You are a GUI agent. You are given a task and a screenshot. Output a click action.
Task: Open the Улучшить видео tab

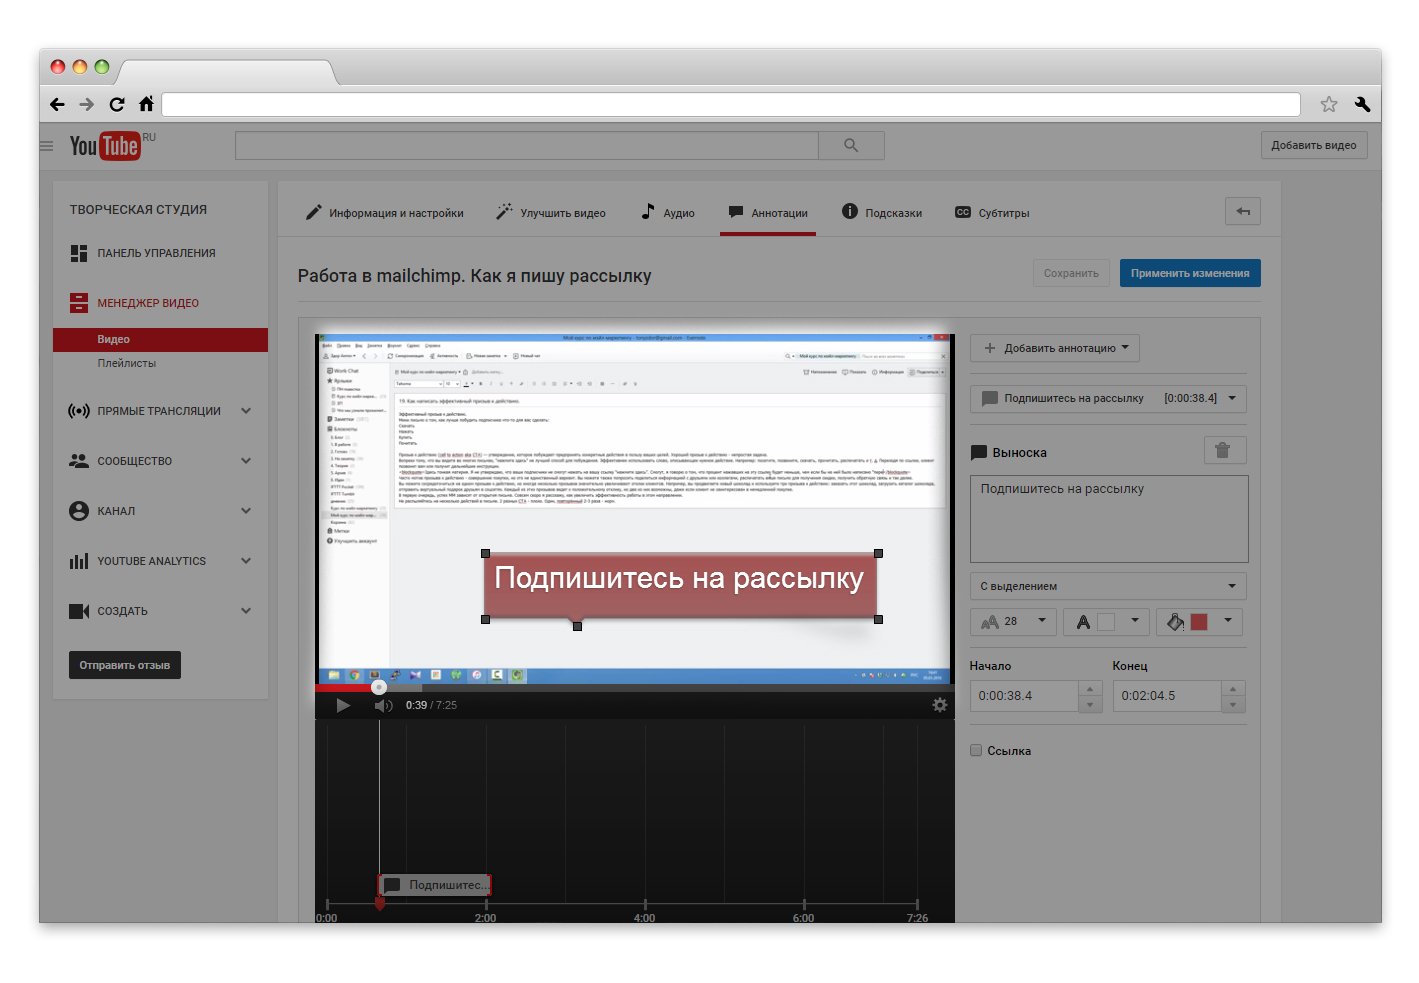[x=551, y=213]
